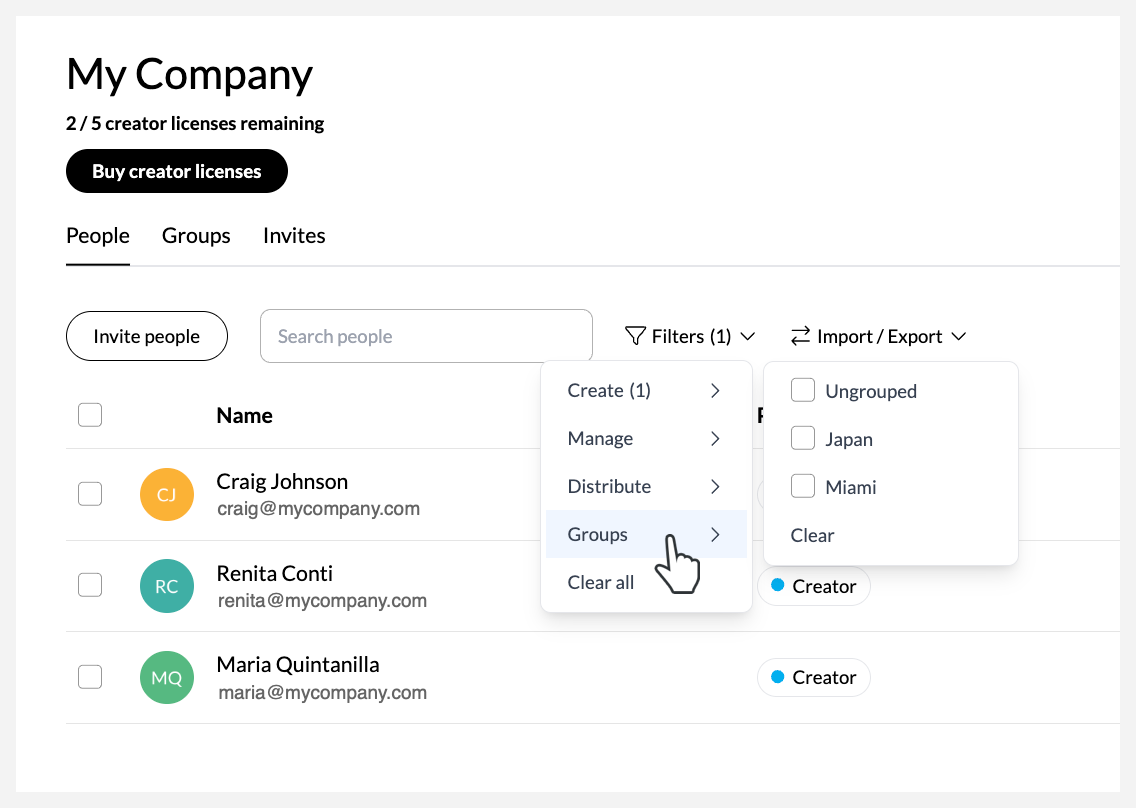
Task: Click the Import / Export arrows icon
Action: [799, 336]
